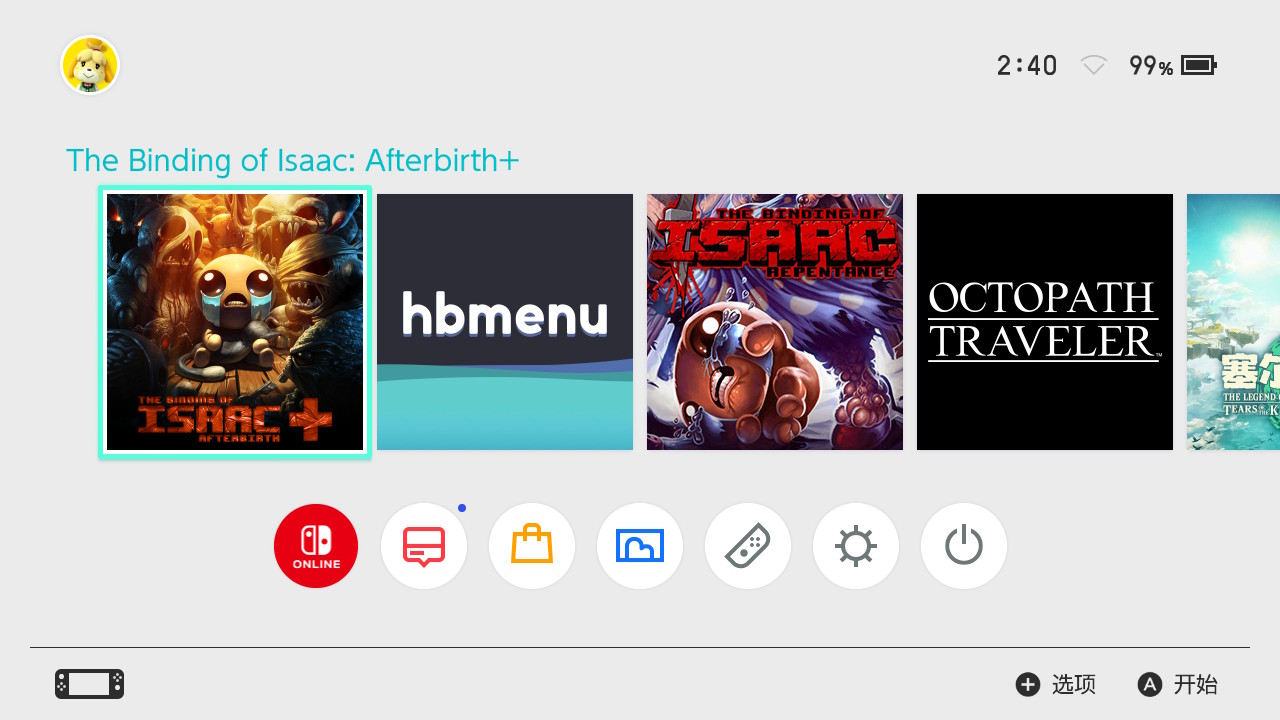Screen dimensions: 1280x720
Task: Open Nintendo Switch Online
Action: tap(316, 546)
